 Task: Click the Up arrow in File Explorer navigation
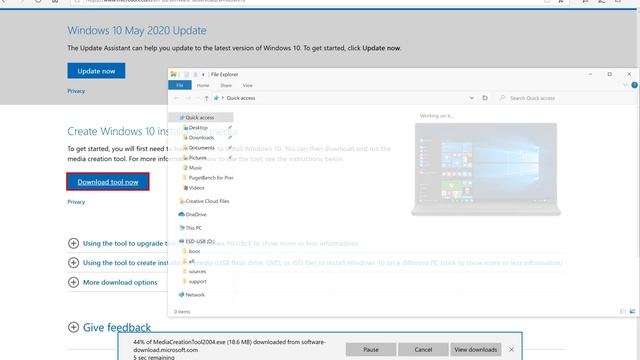207,98
